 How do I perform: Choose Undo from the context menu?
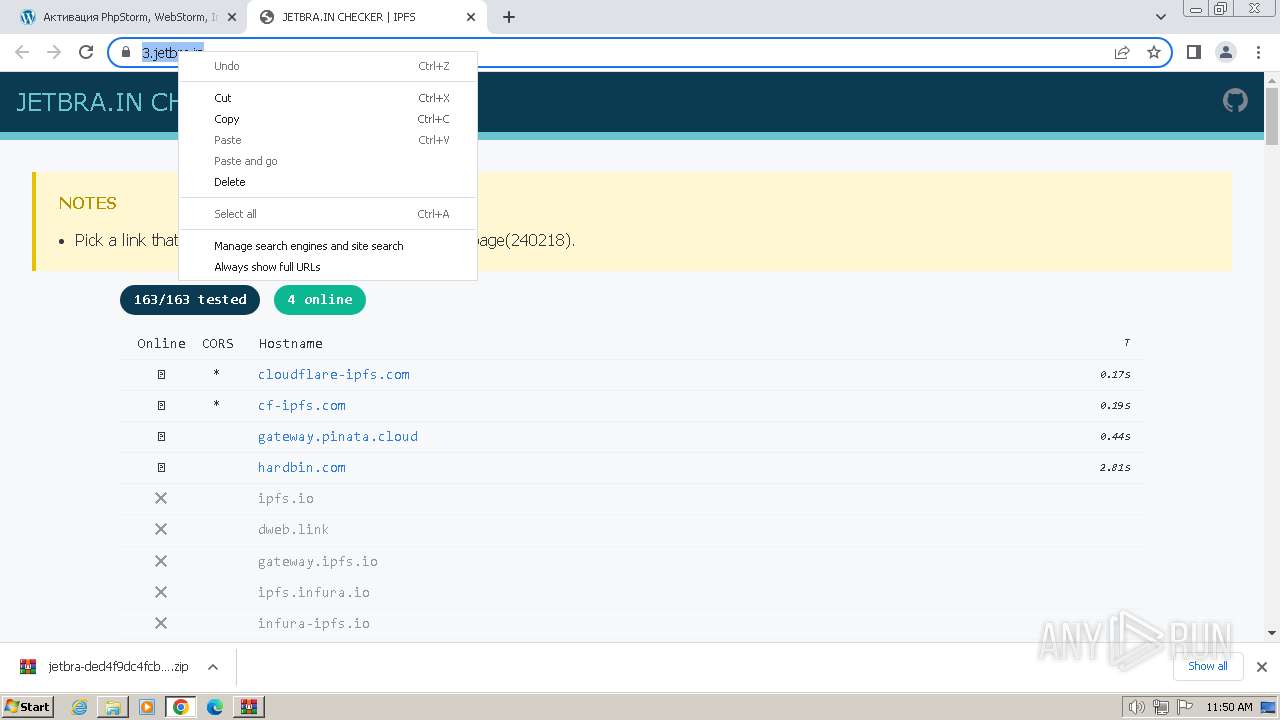click(328, 66)
